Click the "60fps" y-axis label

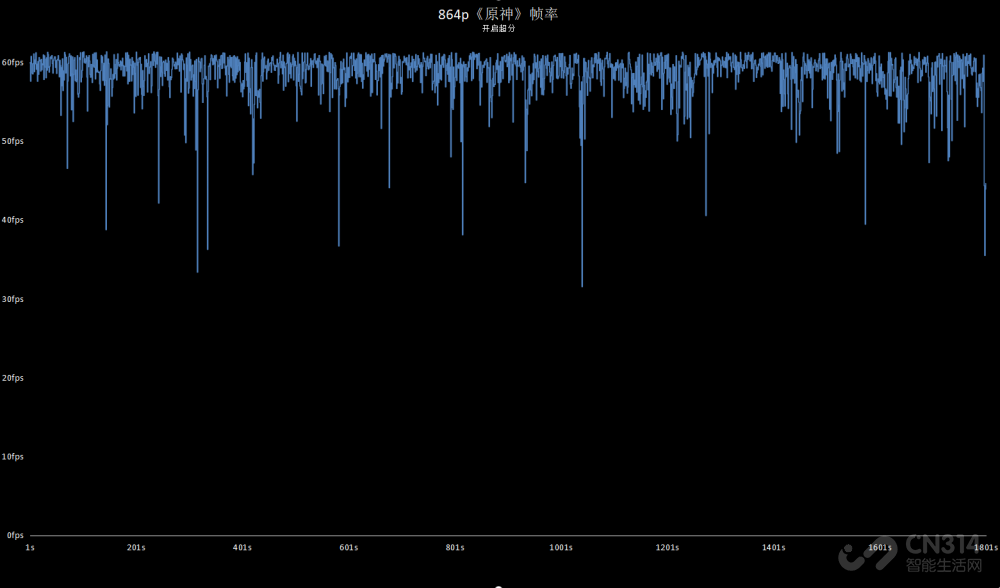(x=13, y=62)
